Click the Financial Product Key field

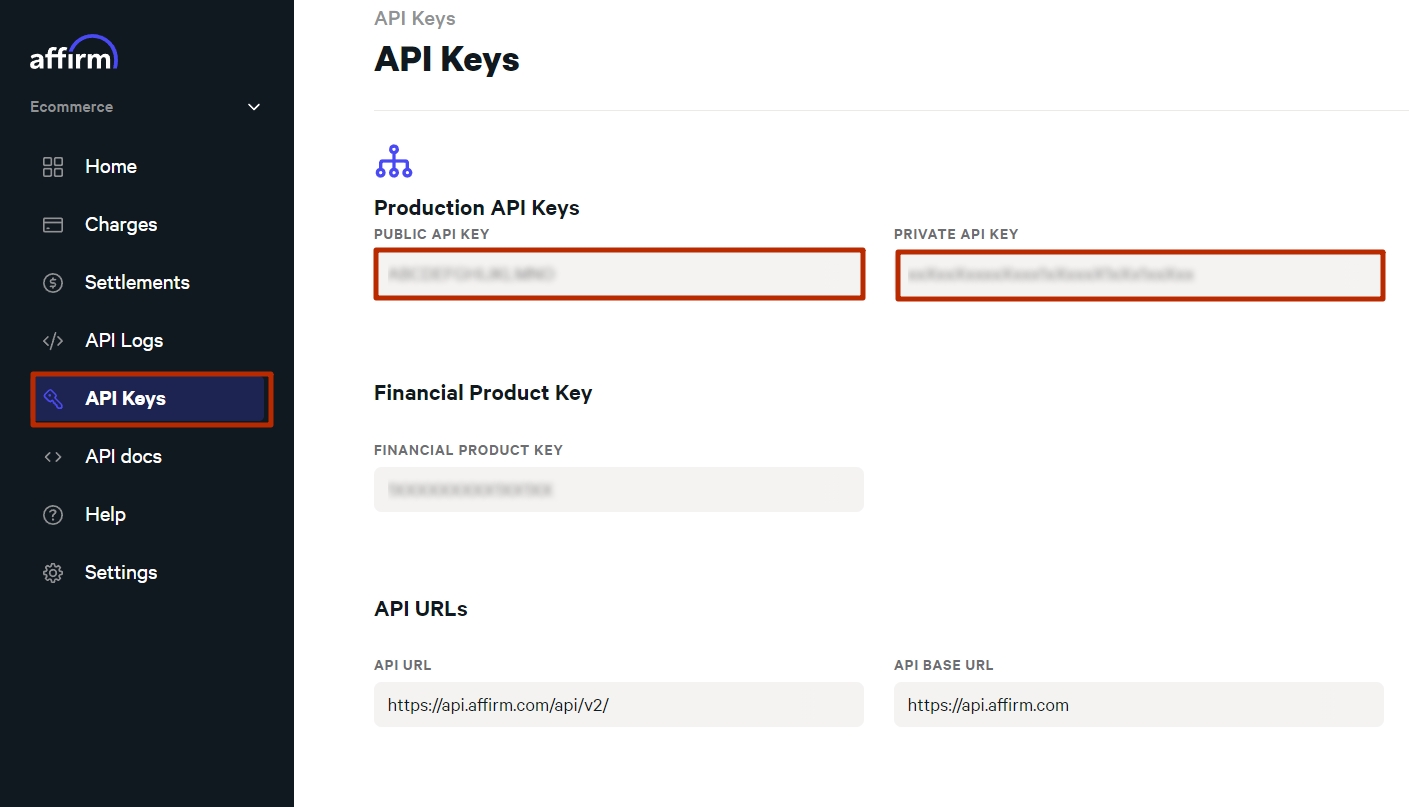click(618, 490)
